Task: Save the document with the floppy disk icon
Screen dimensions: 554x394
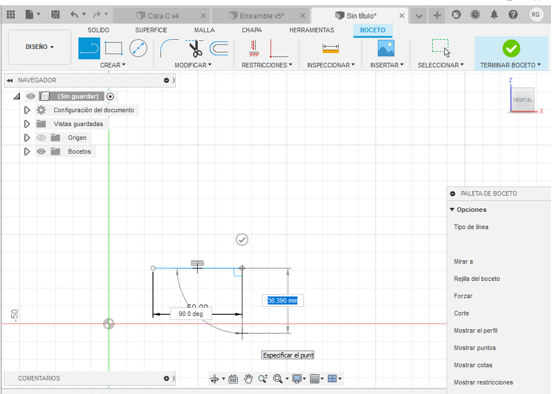Action: tap(55, 14)
